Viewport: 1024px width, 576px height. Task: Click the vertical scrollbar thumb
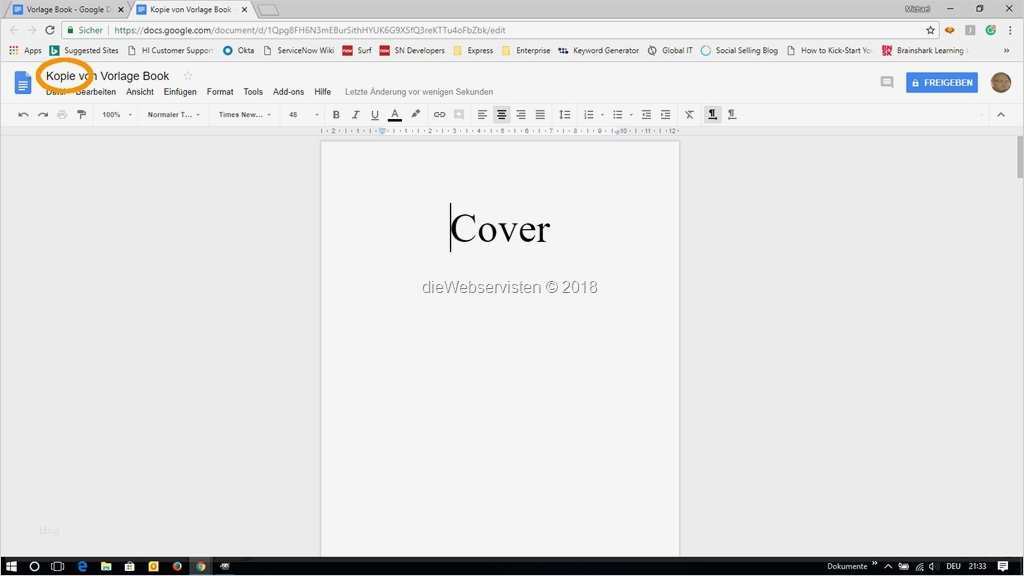[1019, 157]
